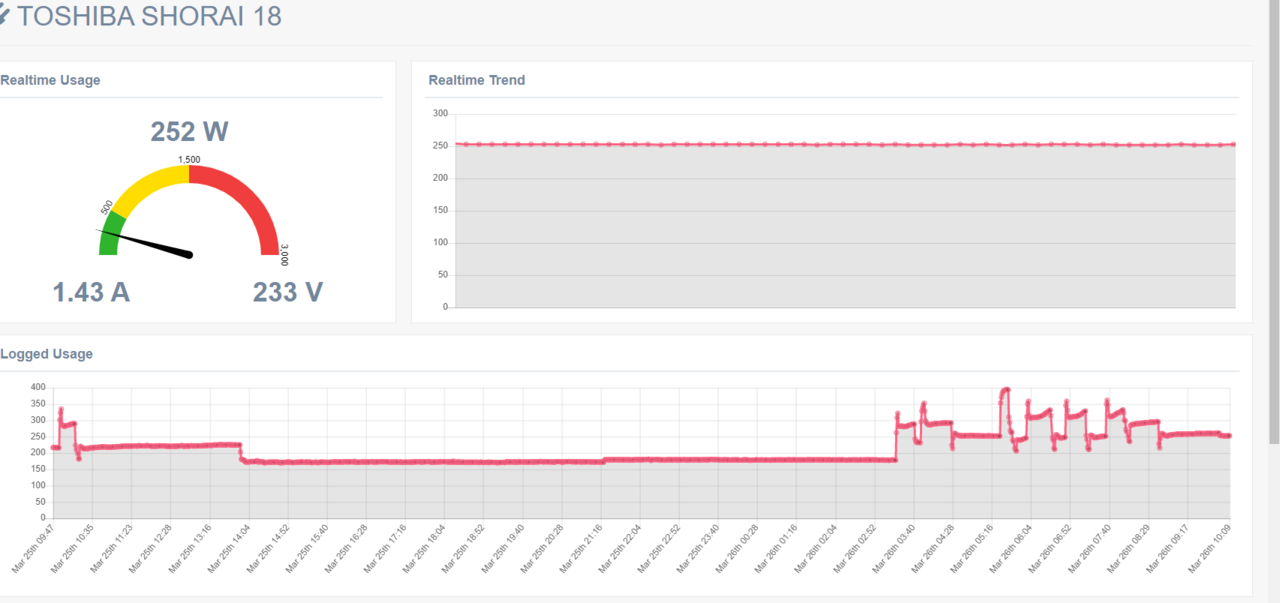Click the Mar 26th 03:40 time axis label
This screenshot has width=1280, height=603.
coord(893,548)
